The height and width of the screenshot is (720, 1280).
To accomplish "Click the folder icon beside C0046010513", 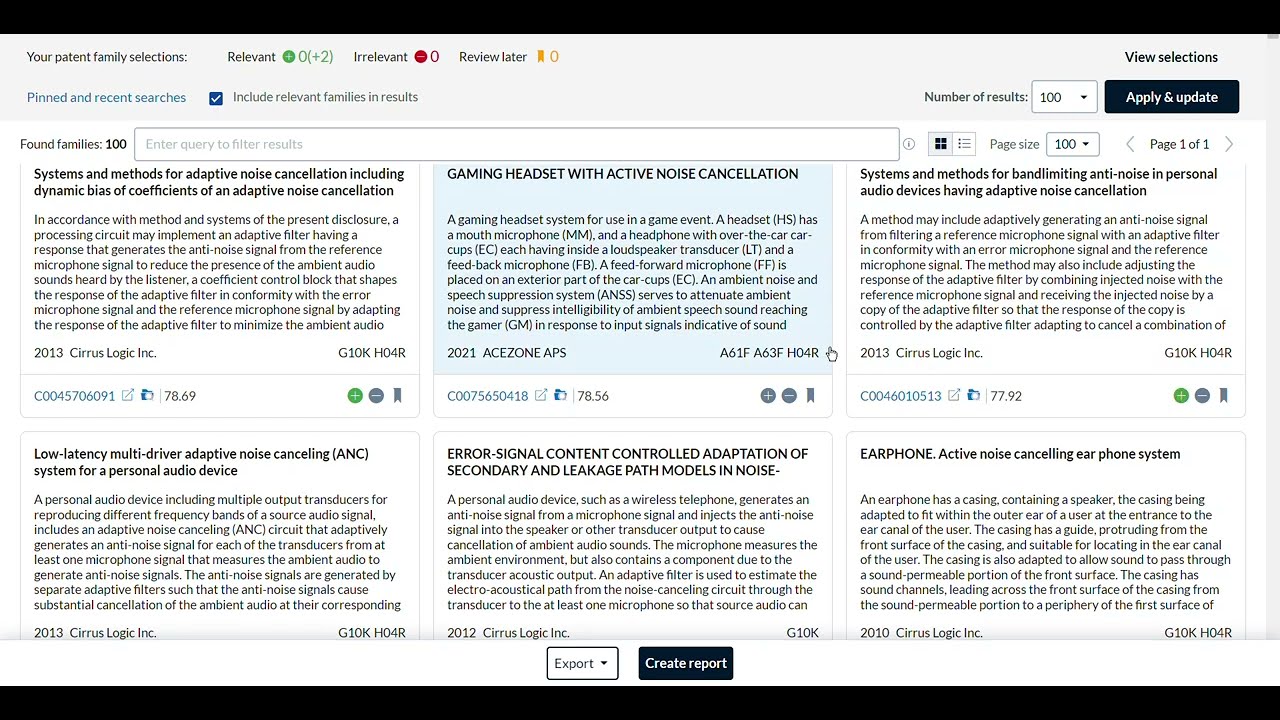I will point(973,396).
